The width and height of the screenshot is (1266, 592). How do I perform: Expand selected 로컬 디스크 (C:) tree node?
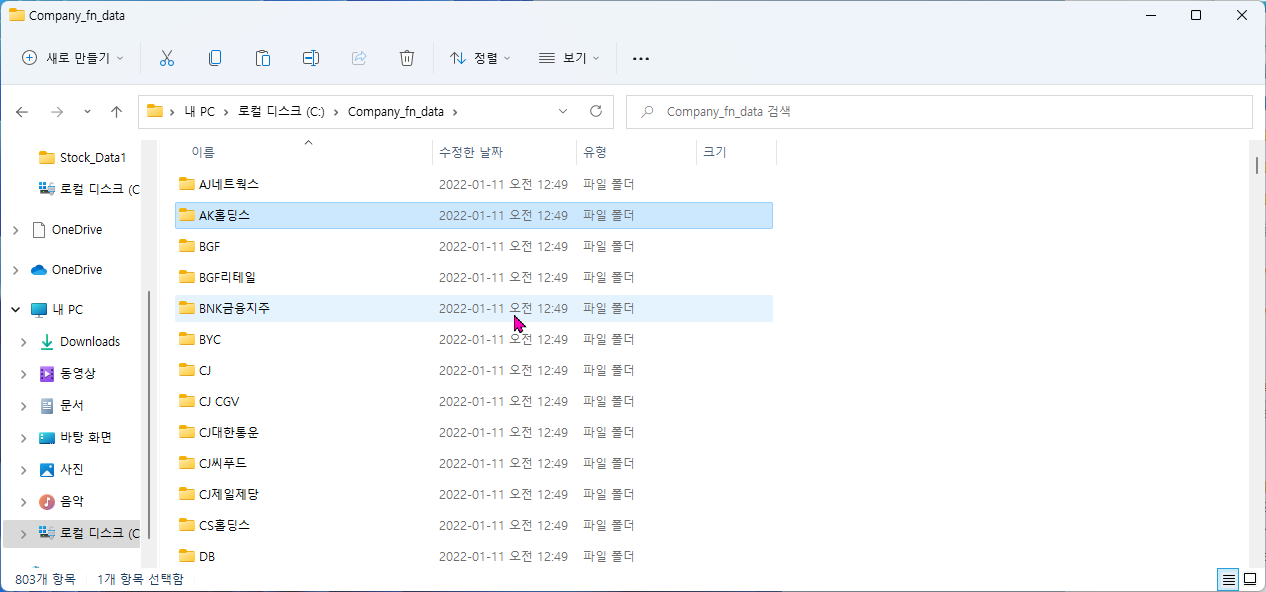(24, 533)
